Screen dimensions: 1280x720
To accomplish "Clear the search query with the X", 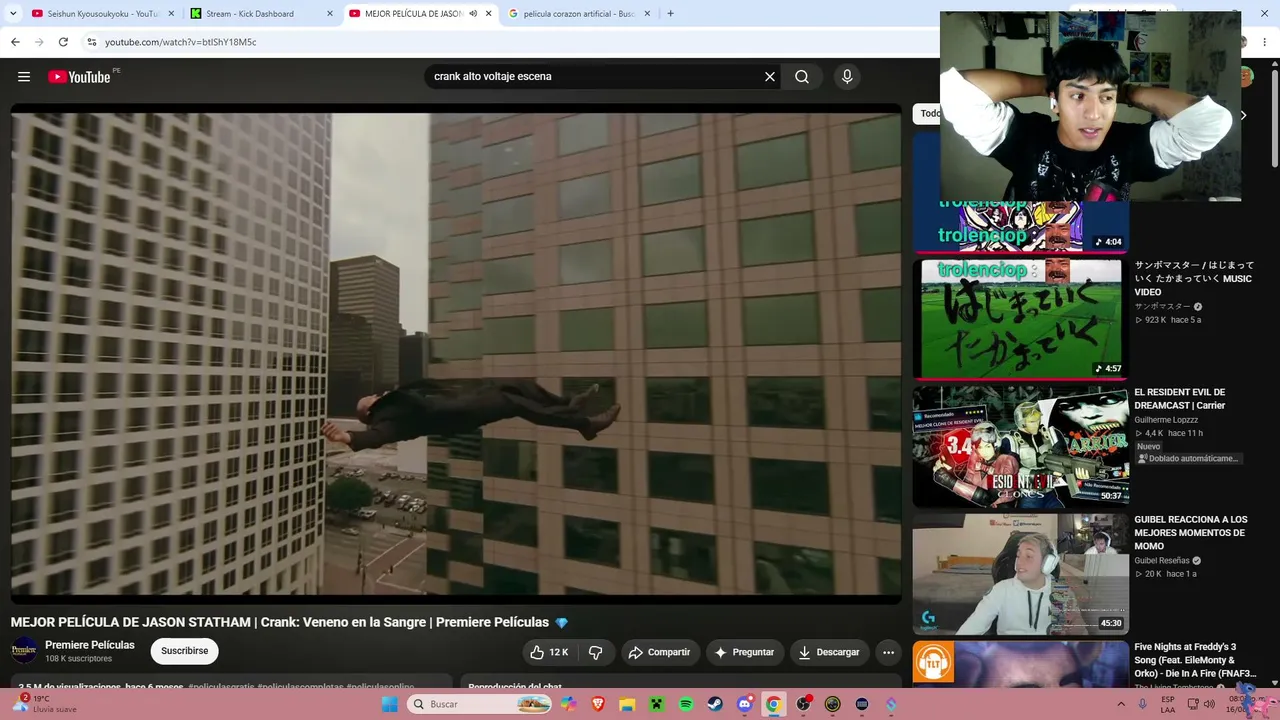I will point(770,77).
